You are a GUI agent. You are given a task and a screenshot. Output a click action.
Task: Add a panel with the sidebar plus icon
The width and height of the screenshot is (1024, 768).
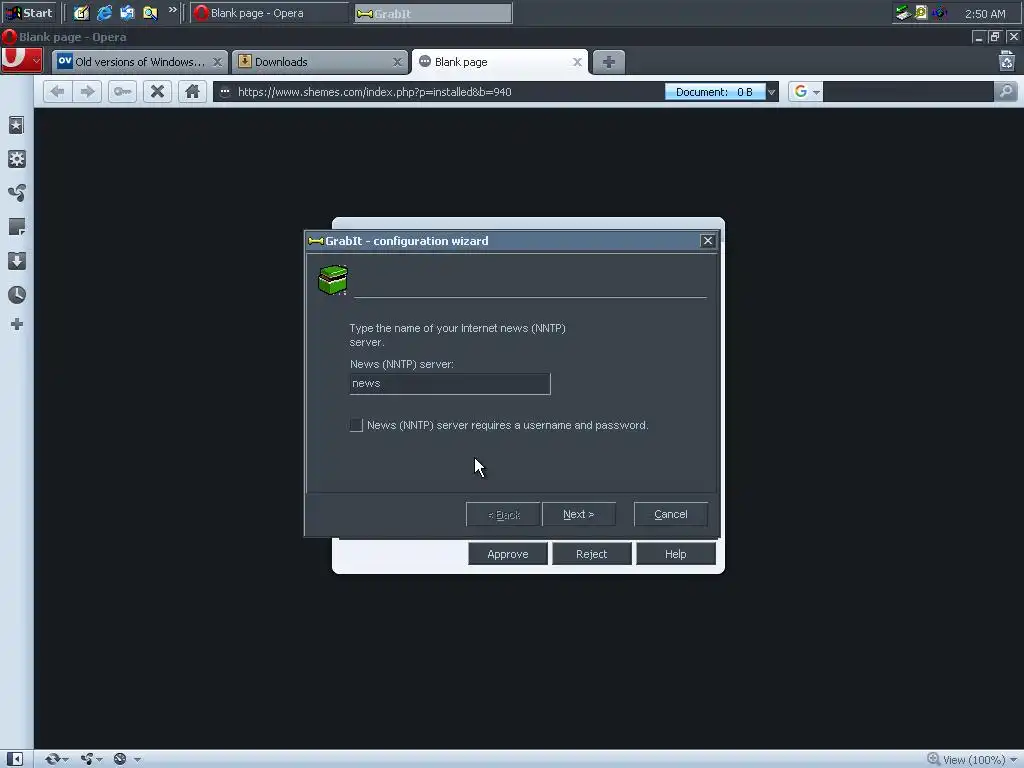(x=16, y=324)
